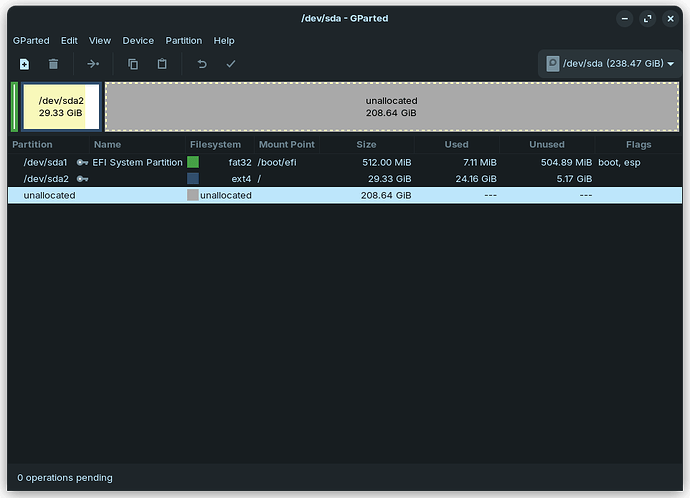This screenshot has width=690, height=498.
Task: Click the Apply all operations checkmark
Action: (x=231, y=64)
